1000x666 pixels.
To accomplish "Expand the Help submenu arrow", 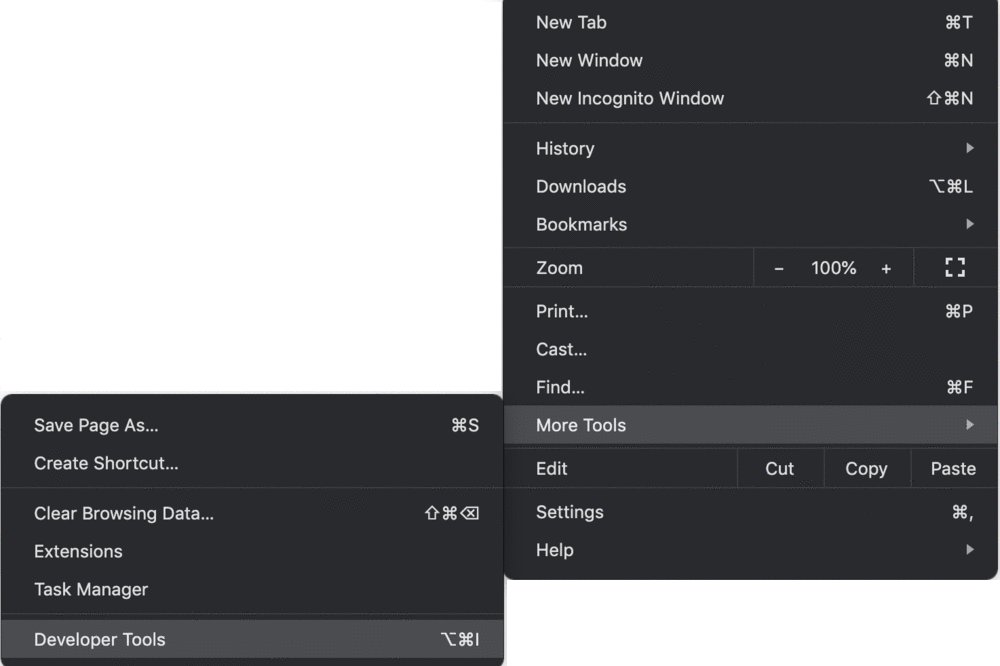I will coord(969,549).
